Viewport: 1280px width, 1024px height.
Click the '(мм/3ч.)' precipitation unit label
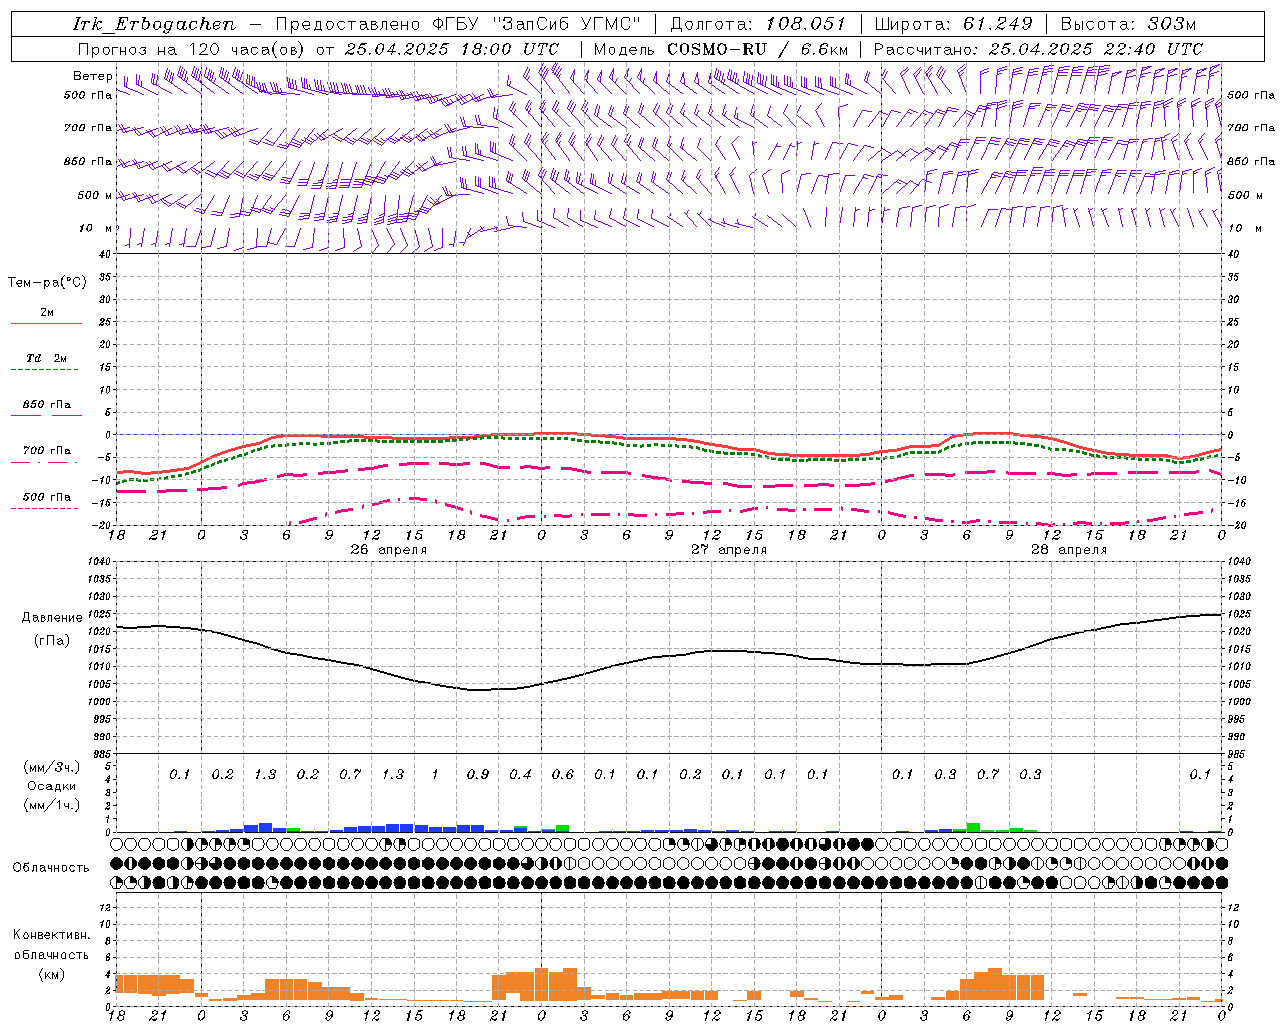tap(51, 767)
